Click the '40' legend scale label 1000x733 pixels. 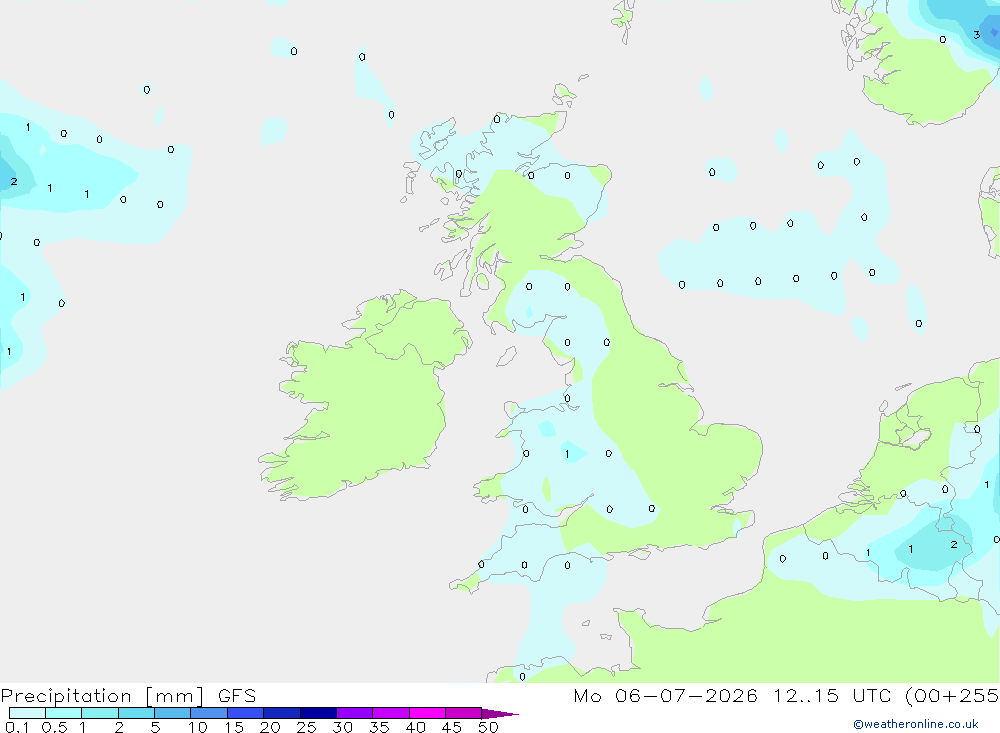415,727
